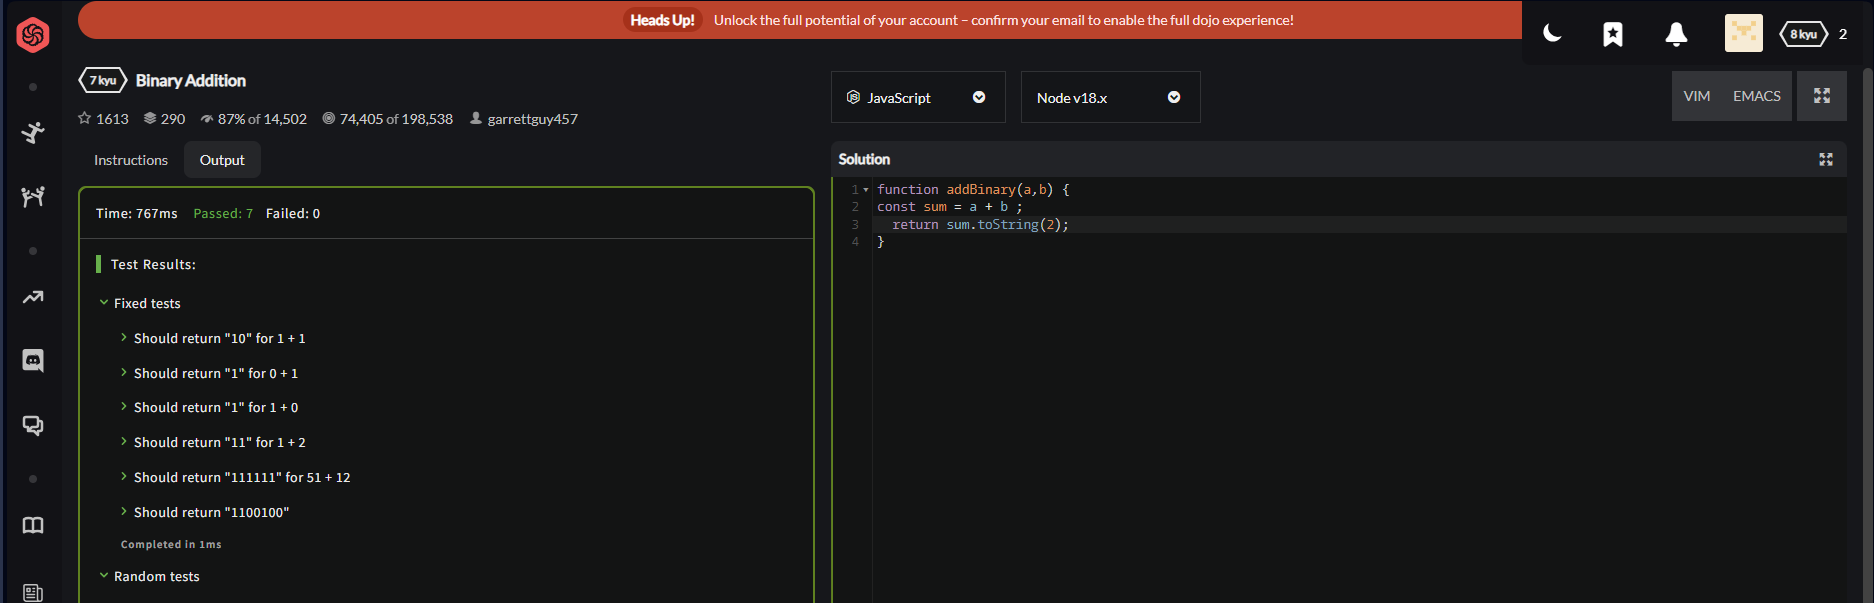1874x603 pixels.
Task: Switch to the Instructions tab
Action: [x=131, y=160]
